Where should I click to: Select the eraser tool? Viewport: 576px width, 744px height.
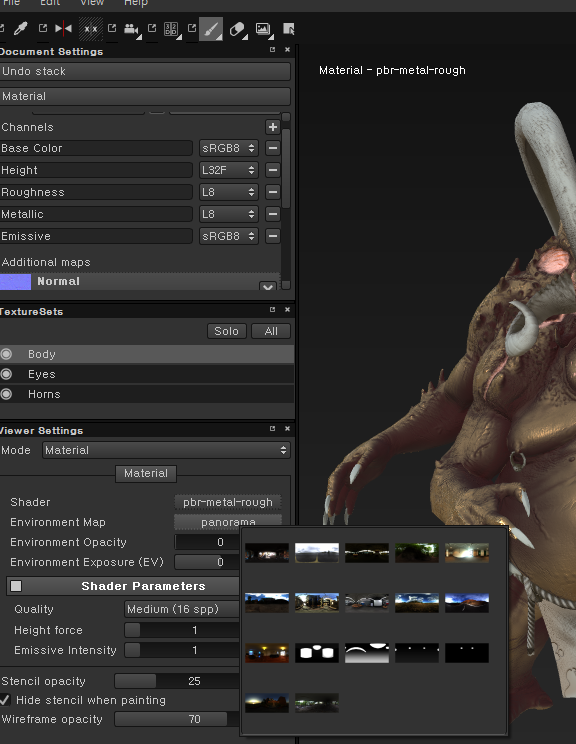[237, 29]
